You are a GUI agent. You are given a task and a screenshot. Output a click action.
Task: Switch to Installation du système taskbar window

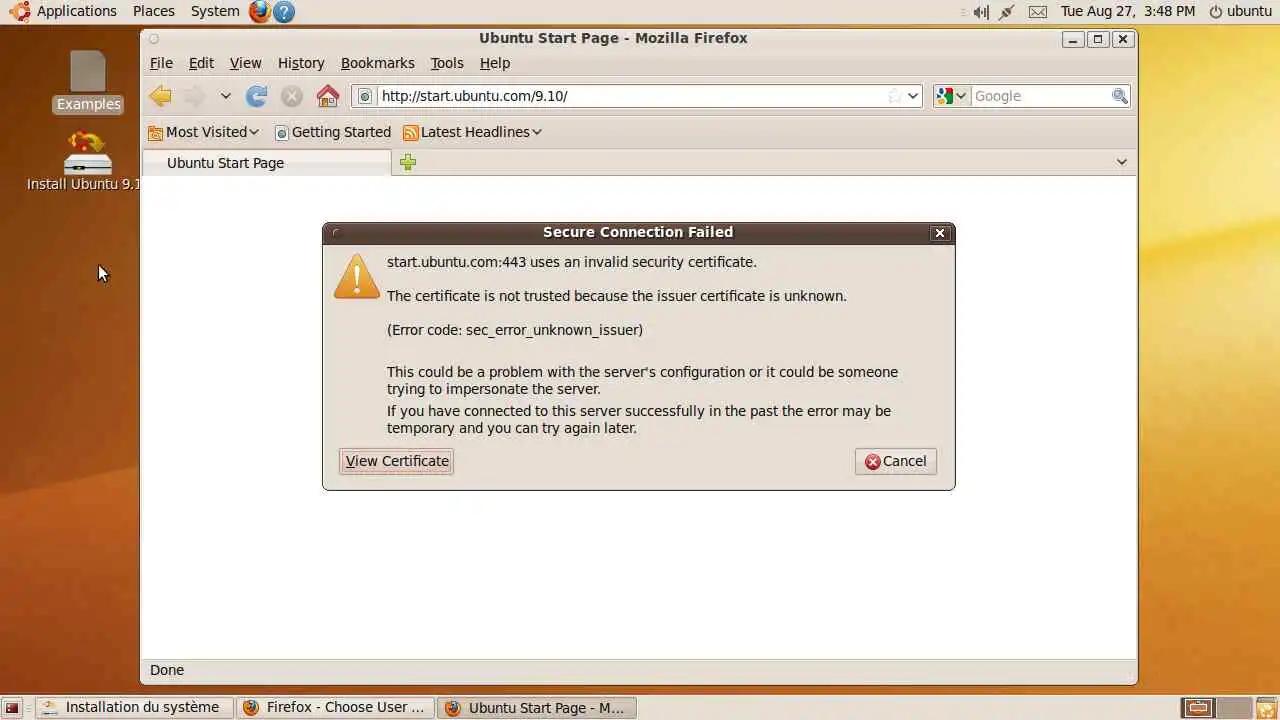click(x=134, y=707)
